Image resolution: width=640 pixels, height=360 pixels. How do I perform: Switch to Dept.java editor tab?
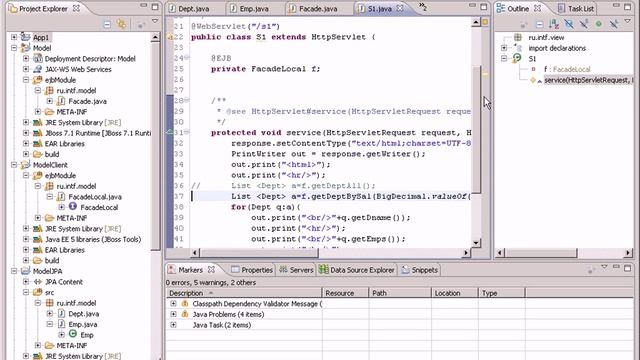point(189,9)
